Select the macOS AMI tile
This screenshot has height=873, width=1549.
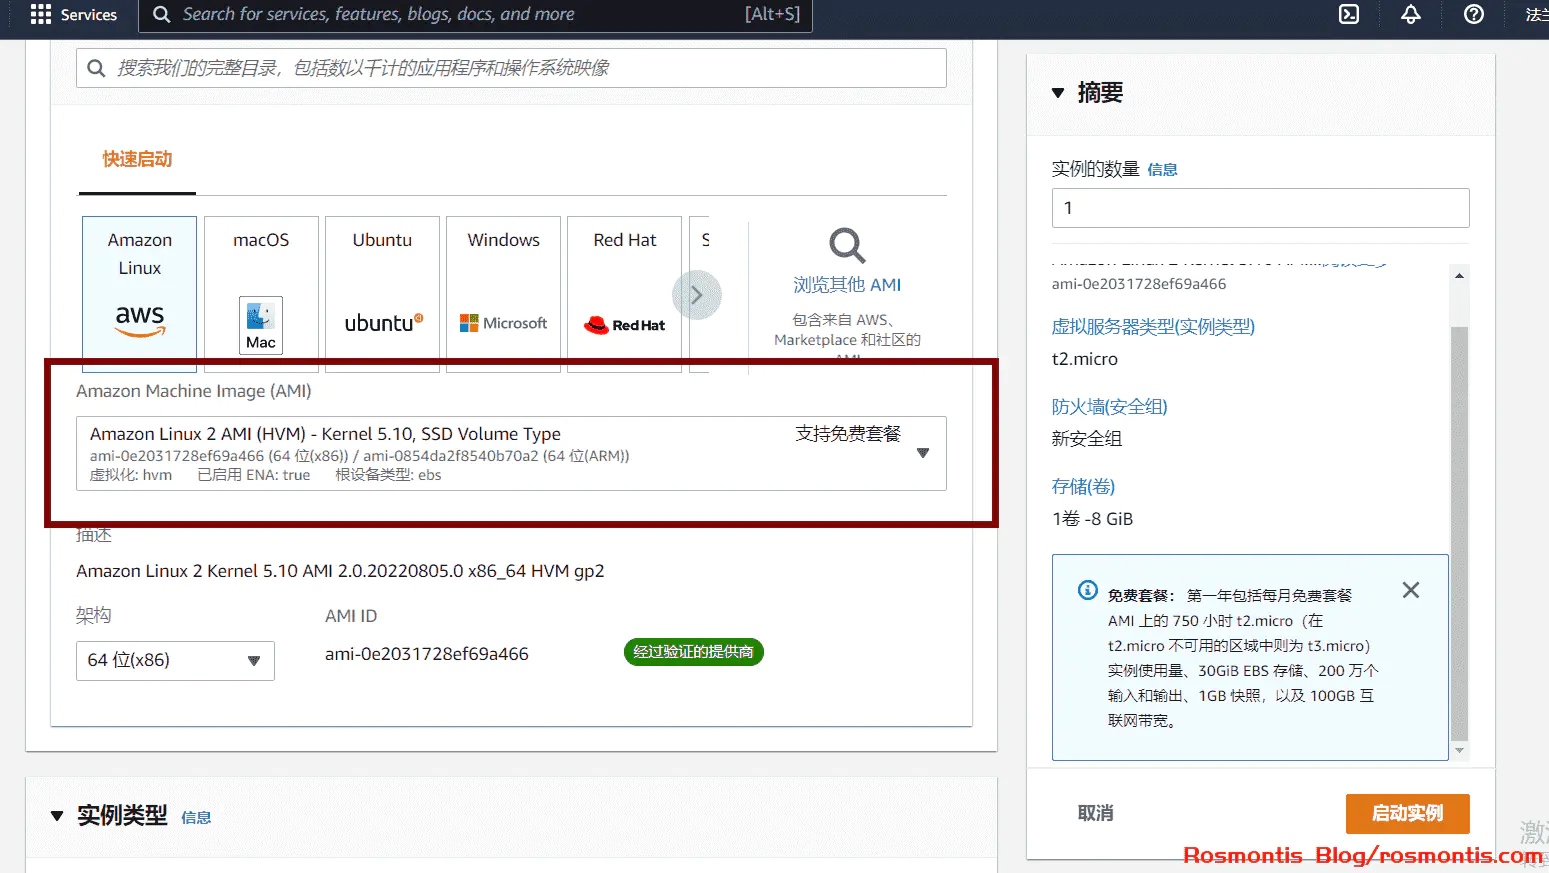click(x=261, y=294)
